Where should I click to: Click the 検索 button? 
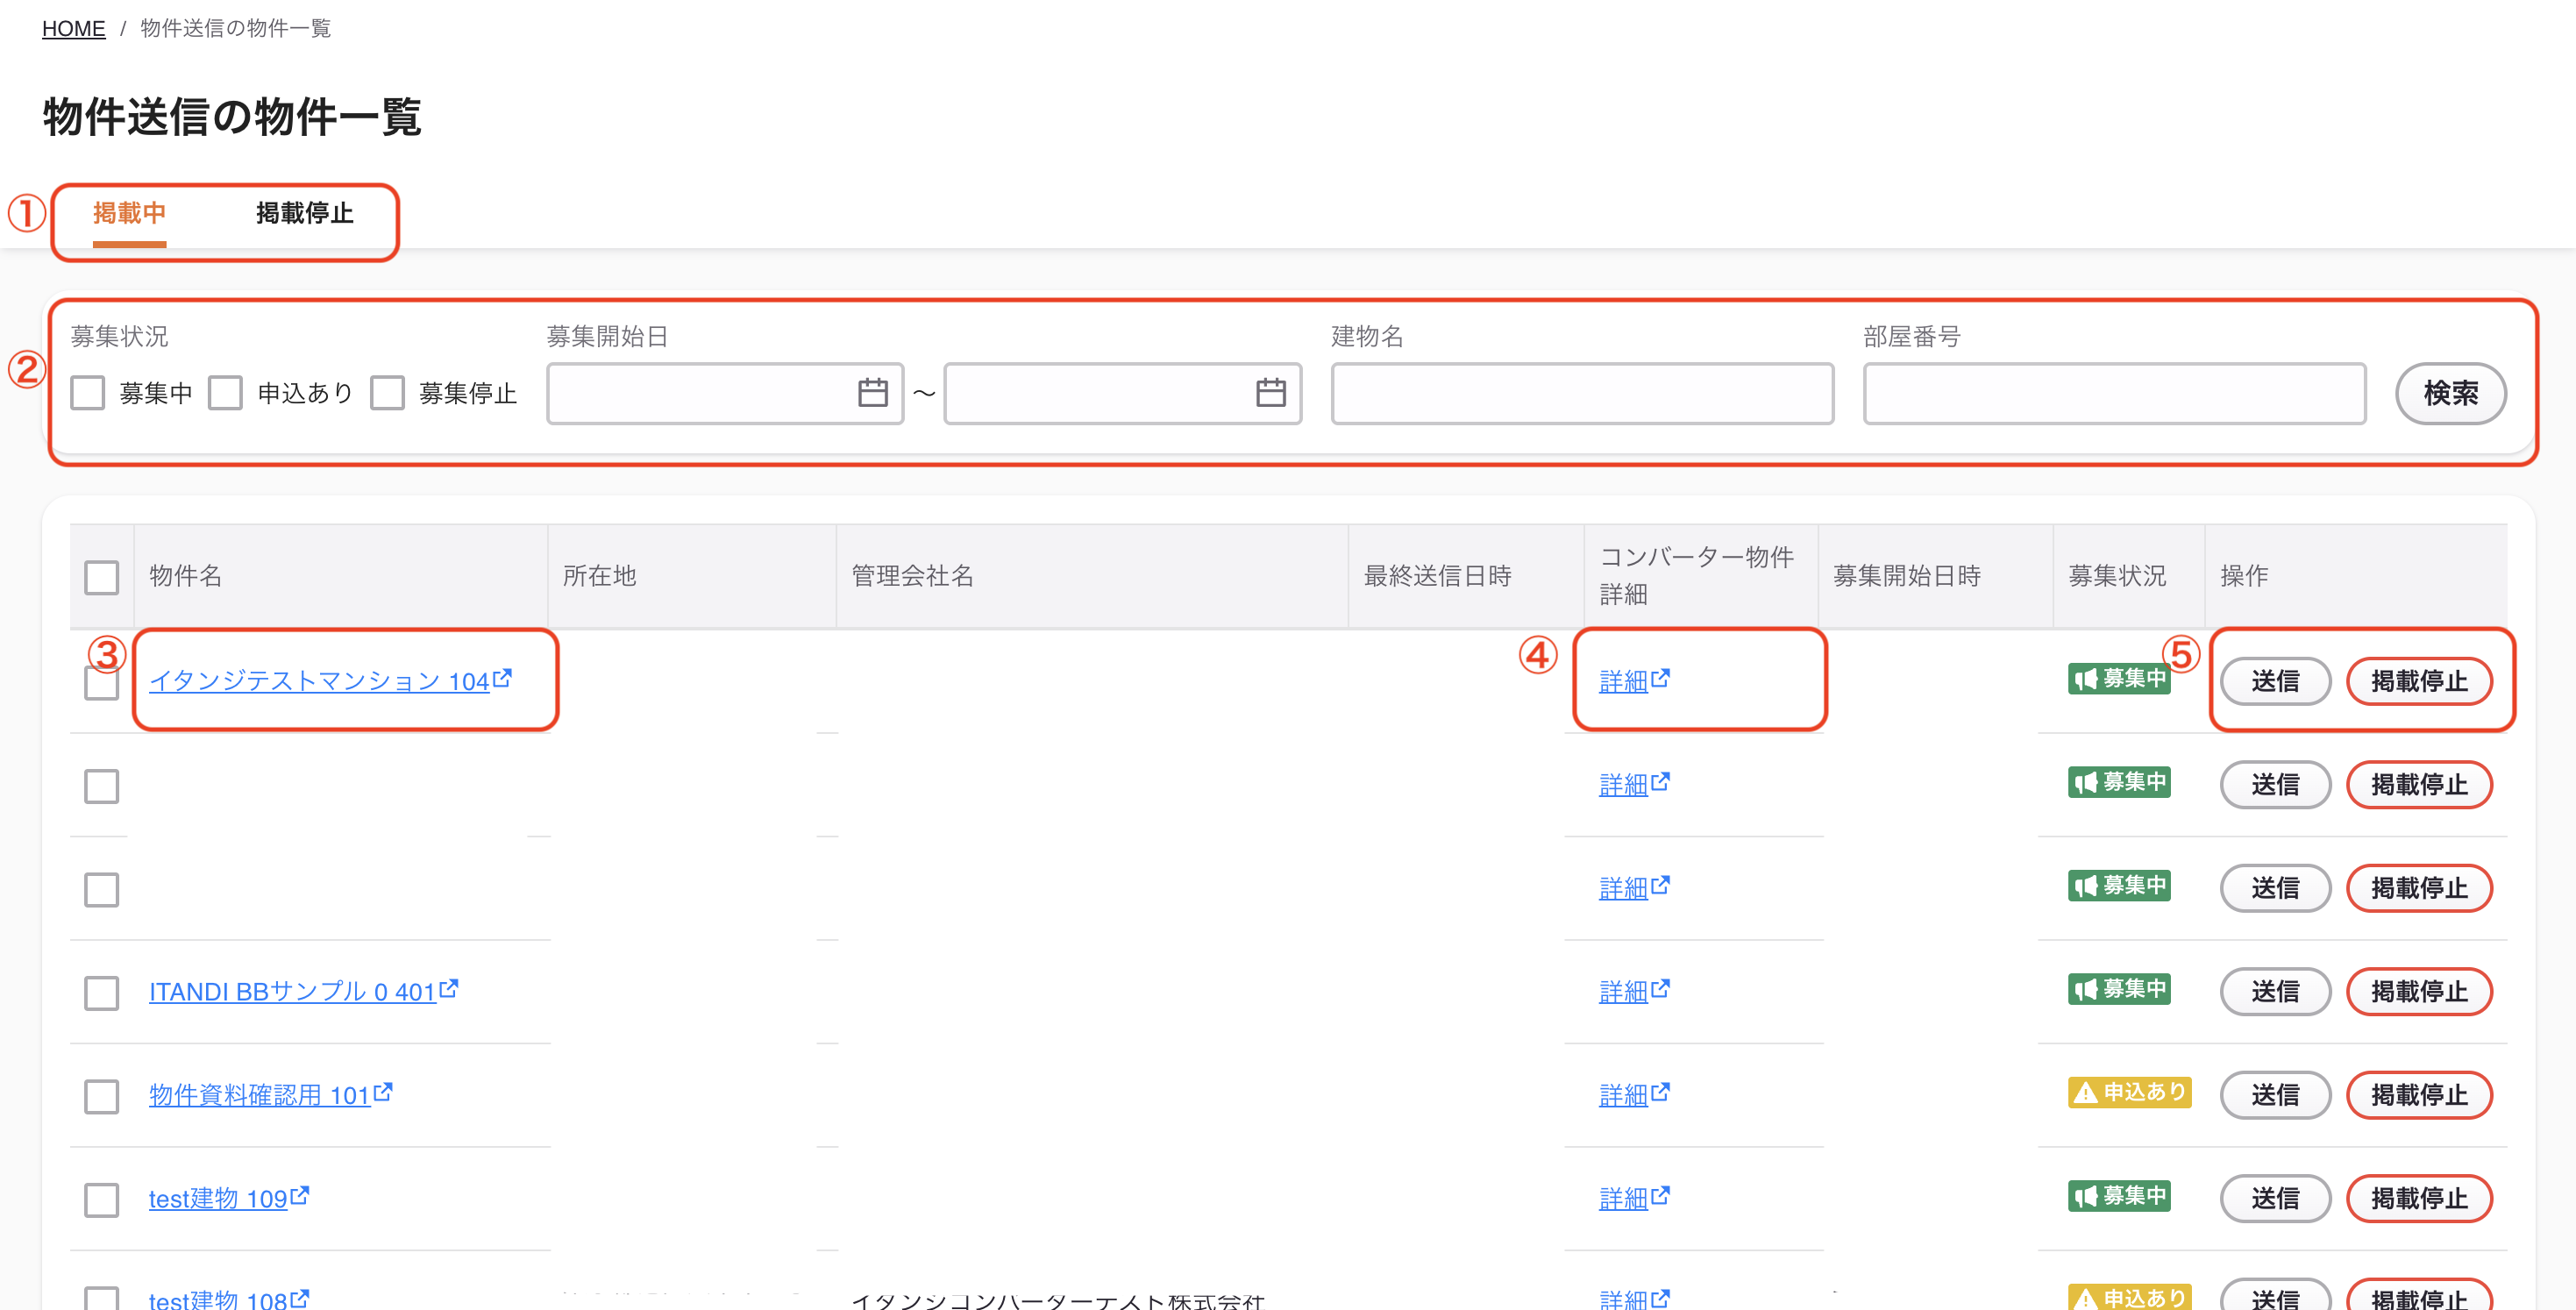pyautogui.click(x=2450, y=394)
